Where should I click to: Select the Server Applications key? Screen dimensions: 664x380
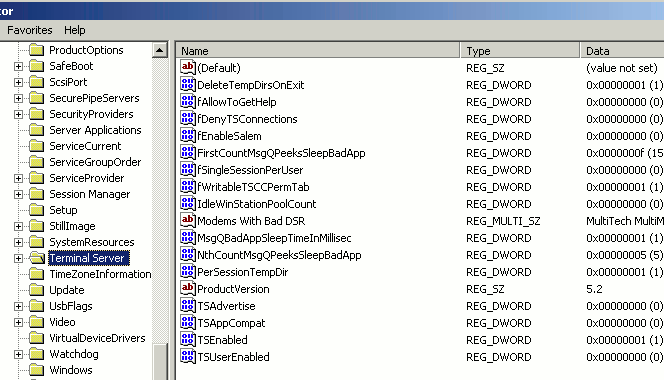95,130
